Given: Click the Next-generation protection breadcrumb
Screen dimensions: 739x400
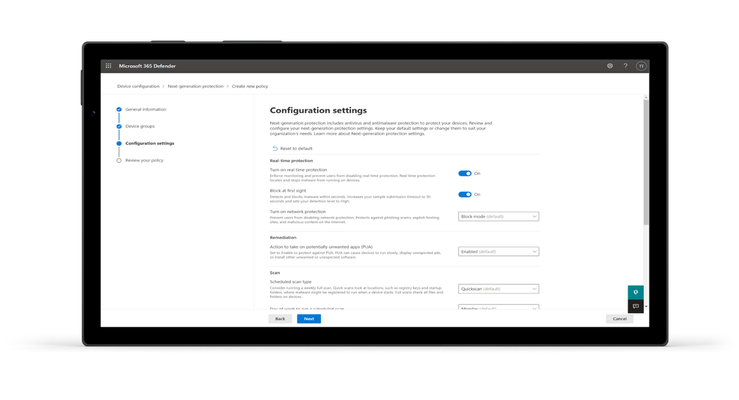Looking at the screenshot, I should tap(196, 86).
